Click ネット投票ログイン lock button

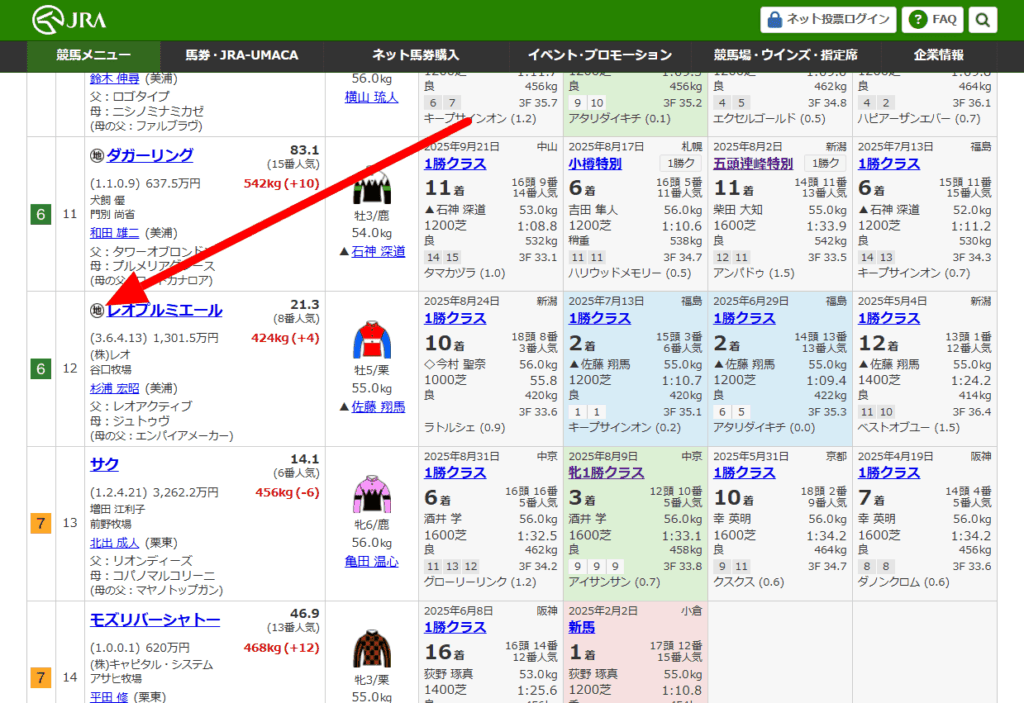pos(827,19)
